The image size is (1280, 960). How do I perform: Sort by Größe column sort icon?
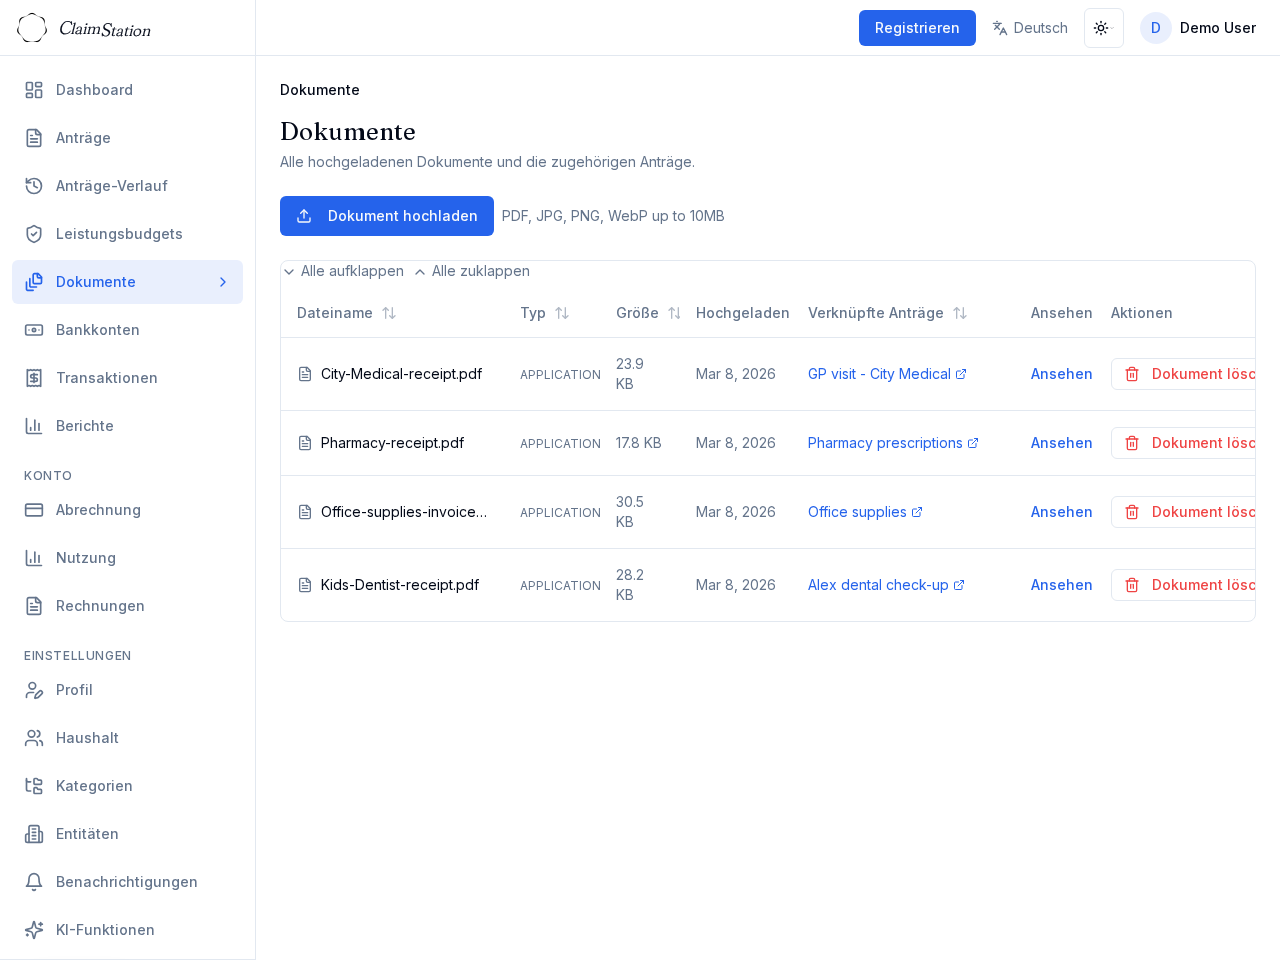(674, 313)
